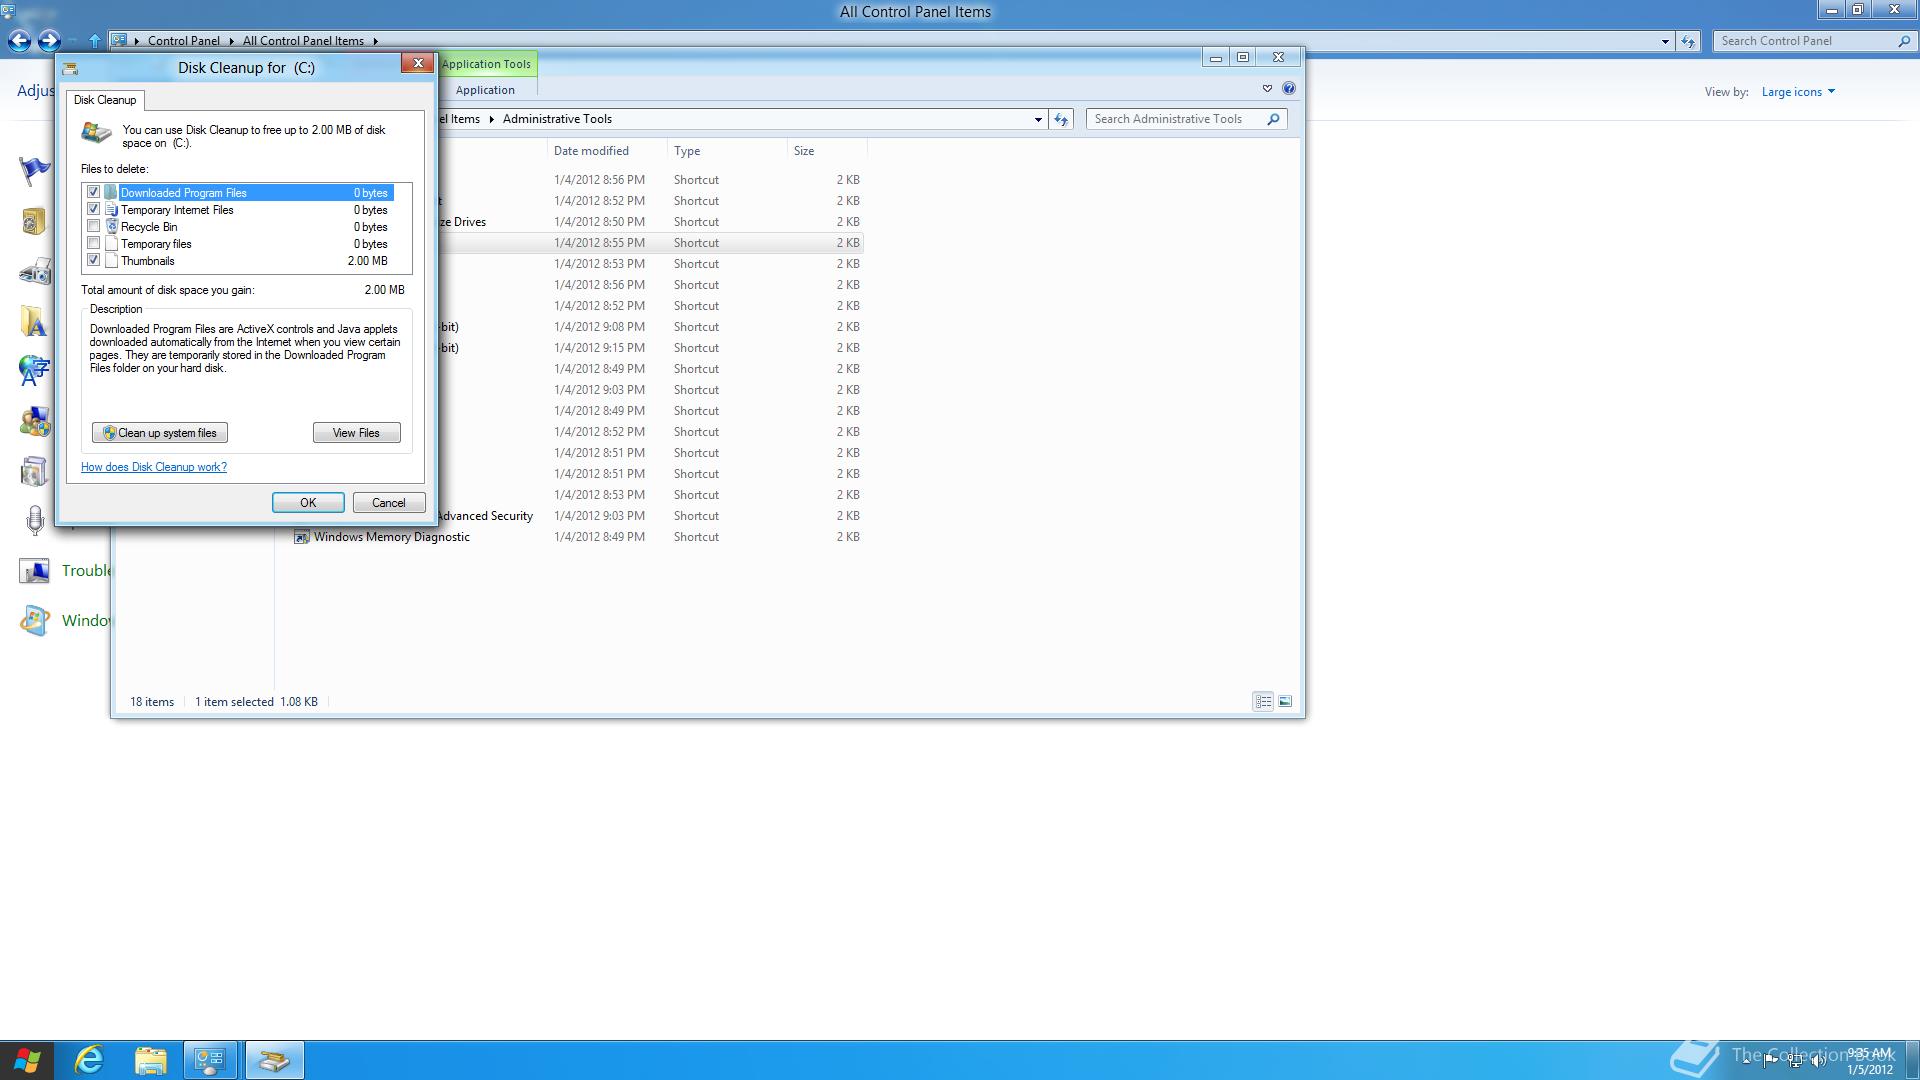Image resolution: width=1920 pixels, height=1080 pixels.
Task: Open the Application ribbon tab
Action: (485, 90)
